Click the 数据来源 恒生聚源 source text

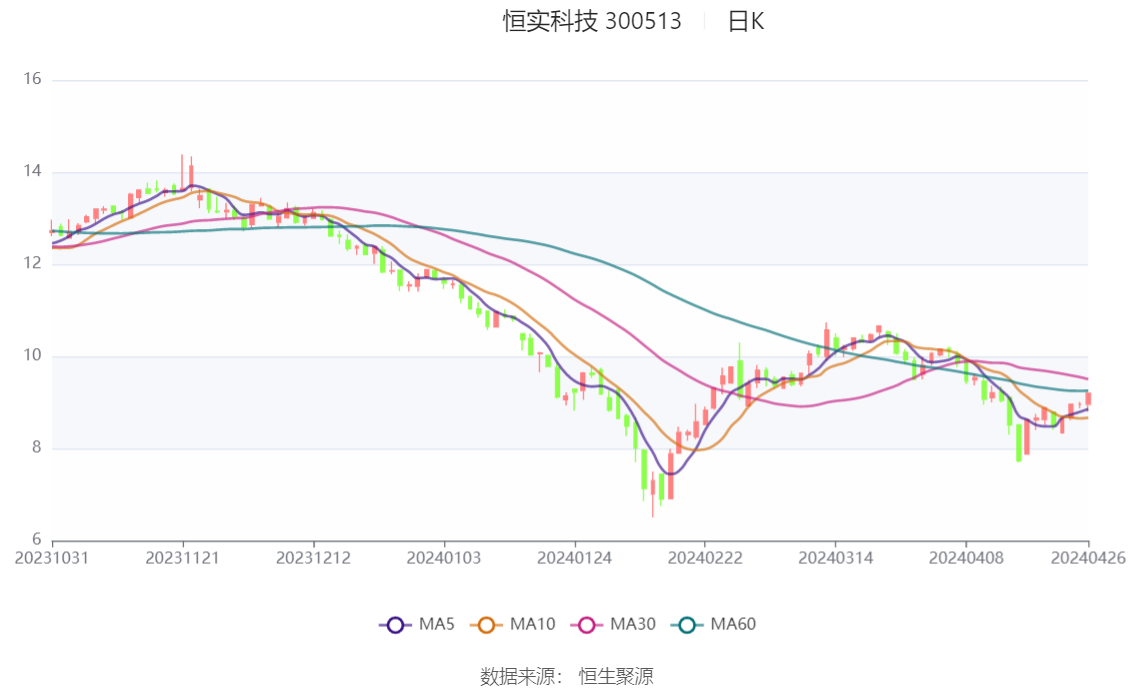pos(567,677)
